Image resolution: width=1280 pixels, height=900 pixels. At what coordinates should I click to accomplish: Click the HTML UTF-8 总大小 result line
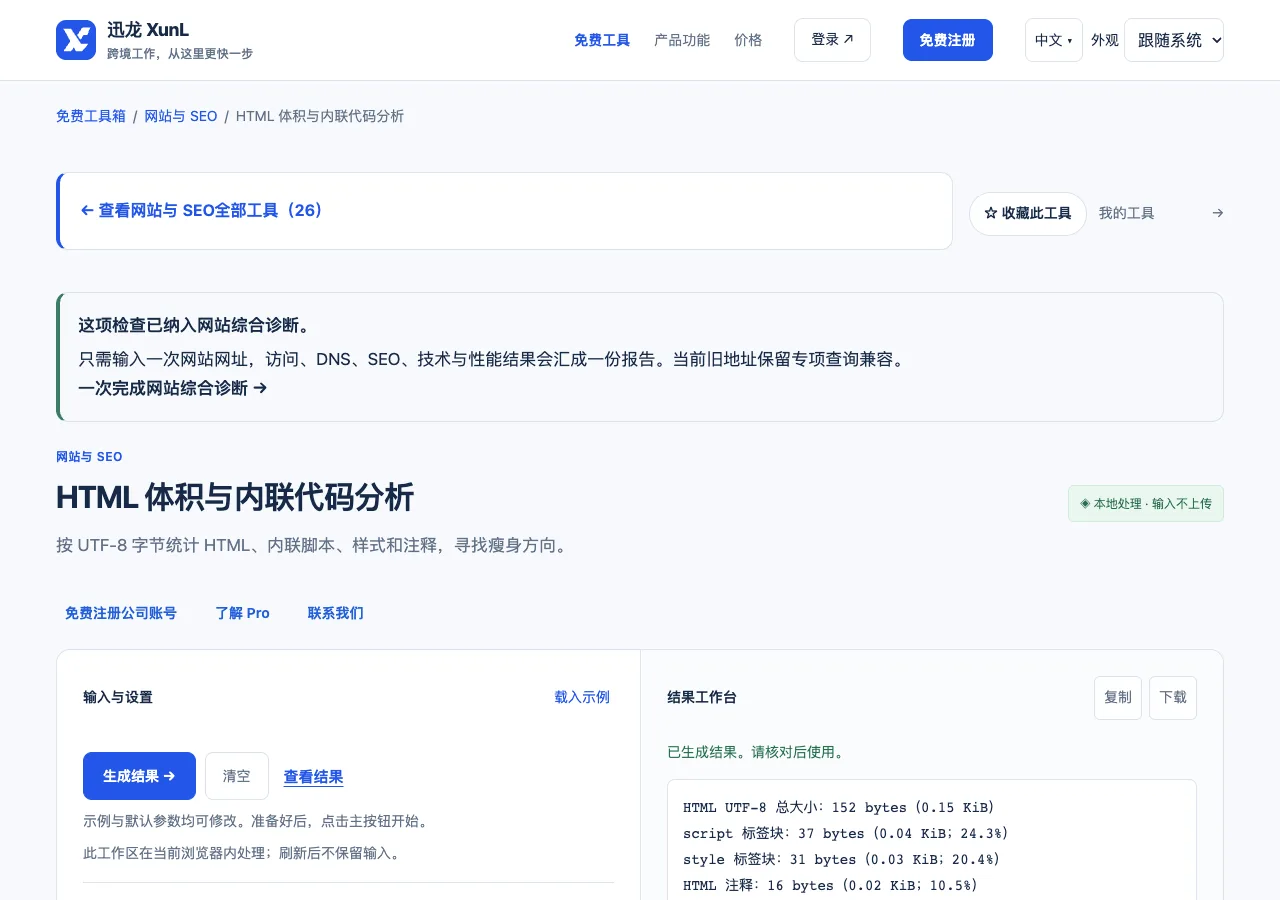(839, 807)
